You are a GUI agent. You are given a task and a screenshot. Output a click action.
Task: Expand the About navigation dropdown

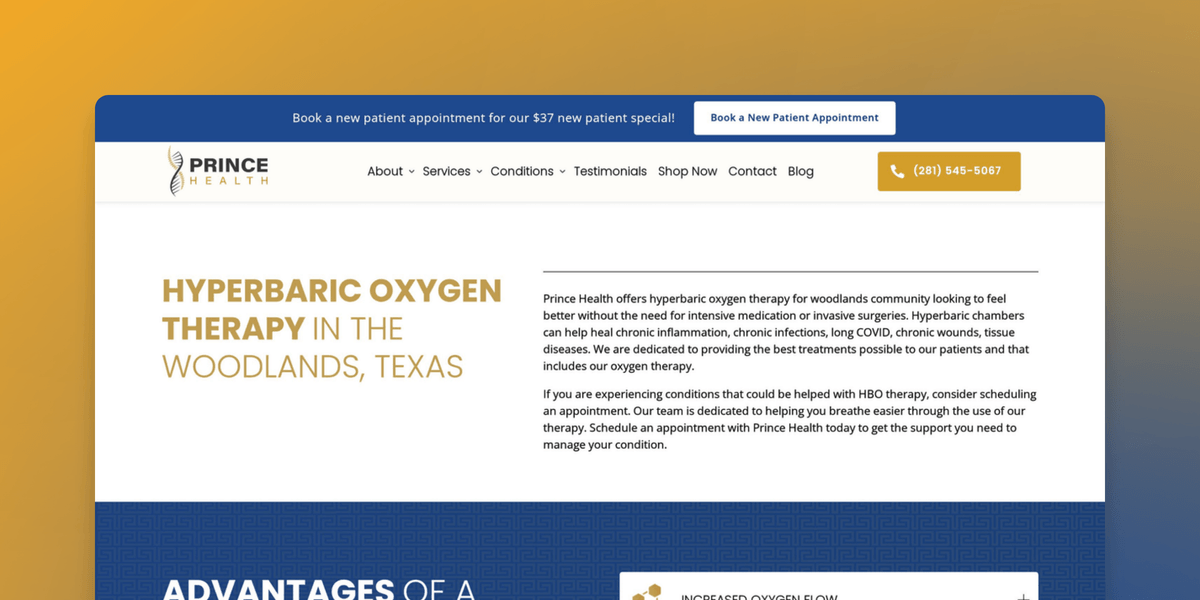point(410,171)
